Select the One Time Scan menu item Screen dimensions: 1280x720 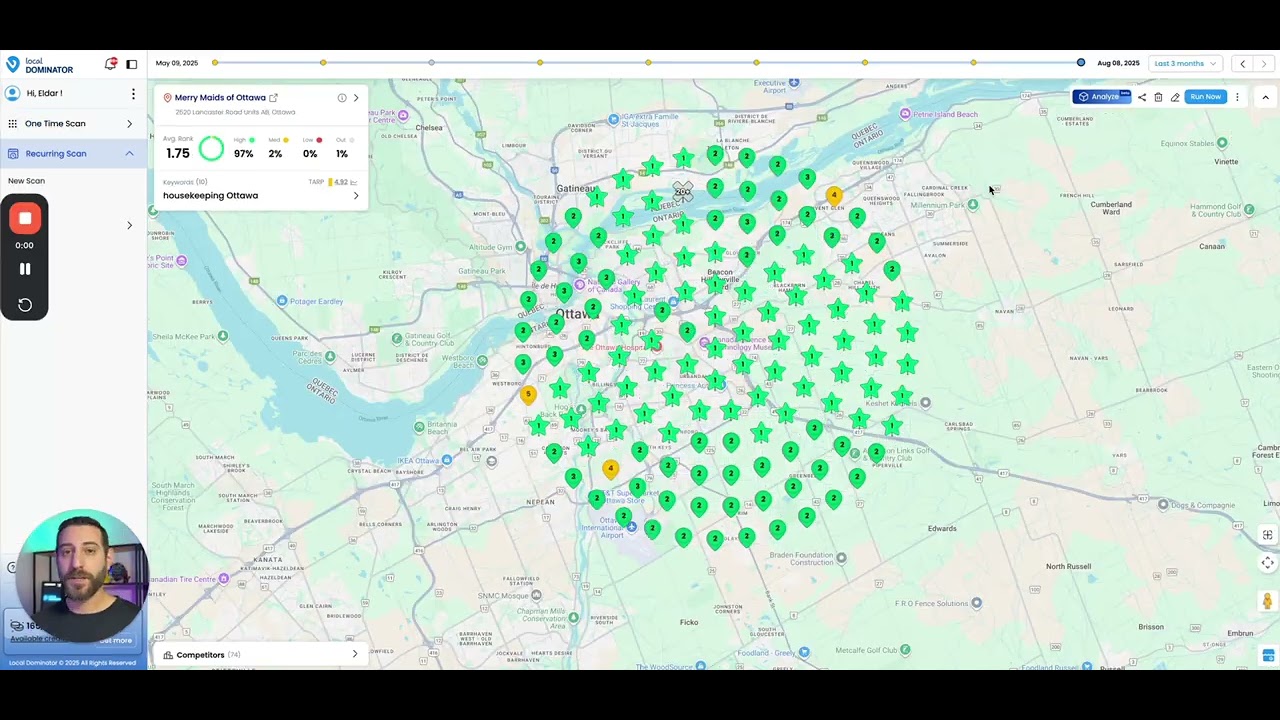point(73,124)
